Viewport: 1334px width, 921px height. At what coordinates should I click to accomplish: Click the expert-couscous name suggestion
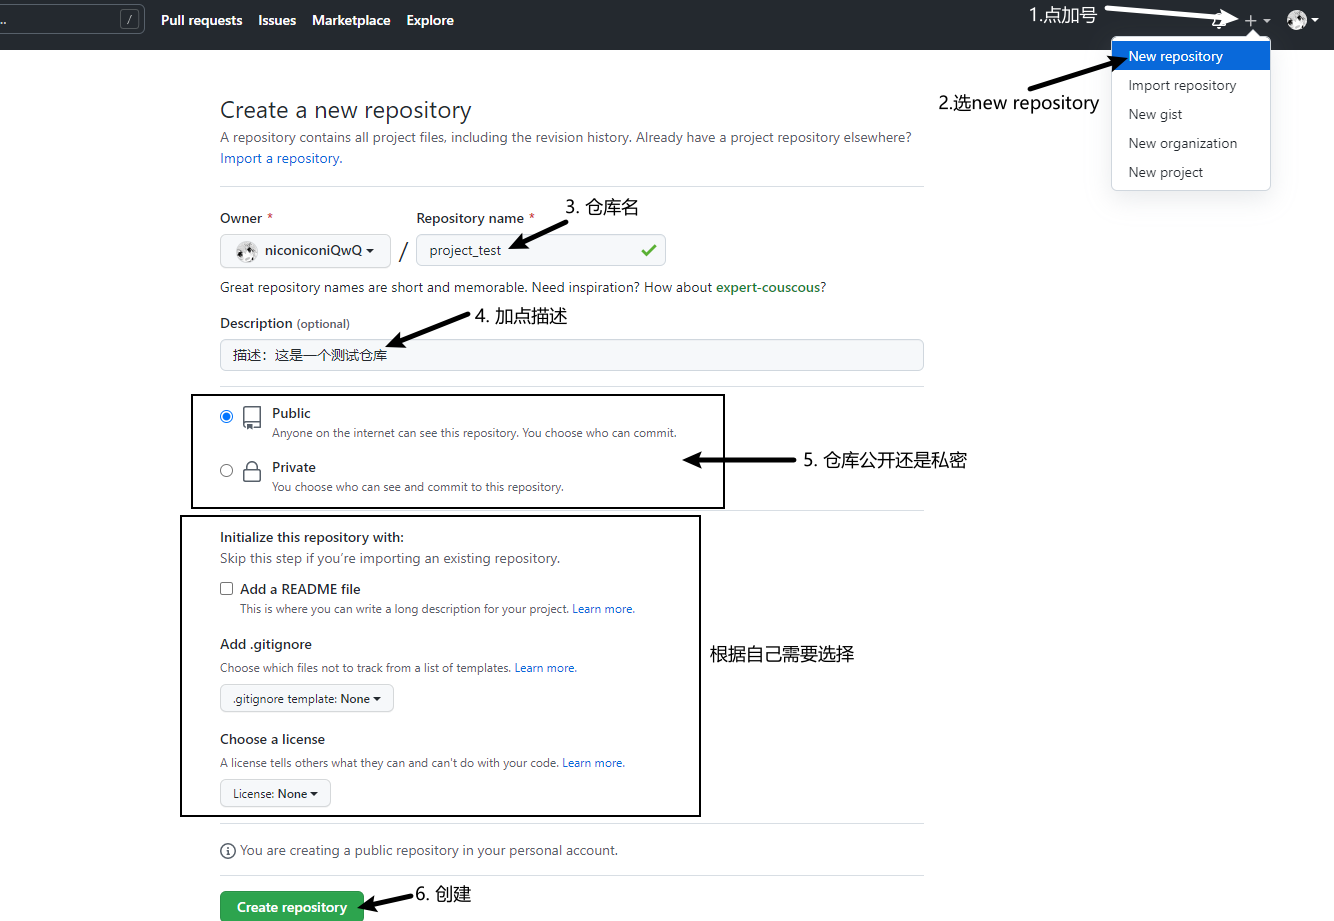click(768, 287)
